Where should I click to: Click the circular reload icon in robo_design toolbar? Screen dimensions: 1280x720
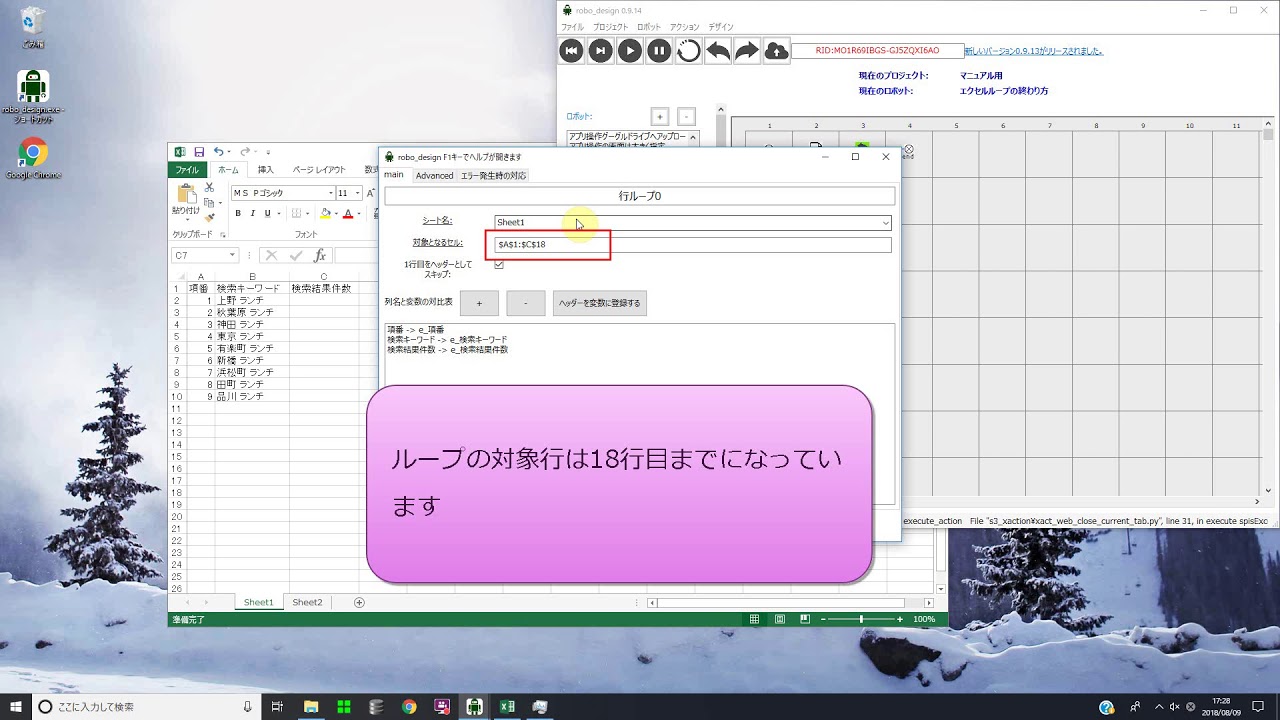688,51
